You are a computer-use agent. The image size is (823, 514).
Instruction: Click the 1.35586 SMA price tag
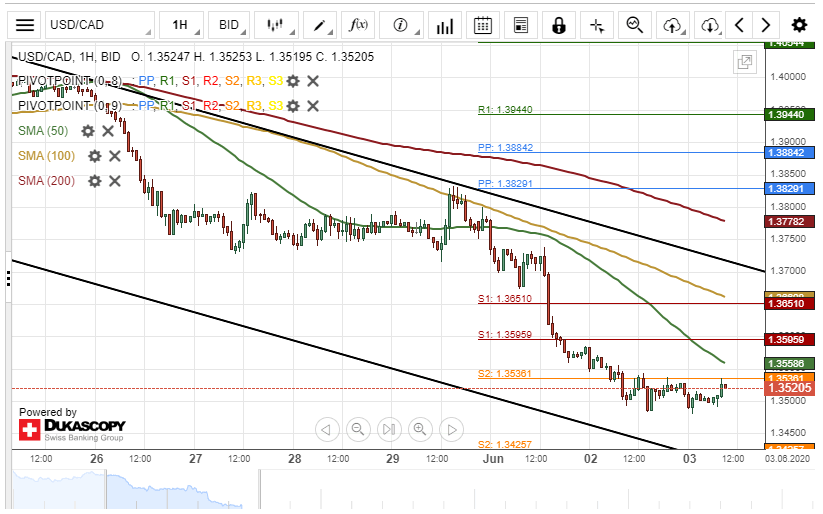(789, 363)
